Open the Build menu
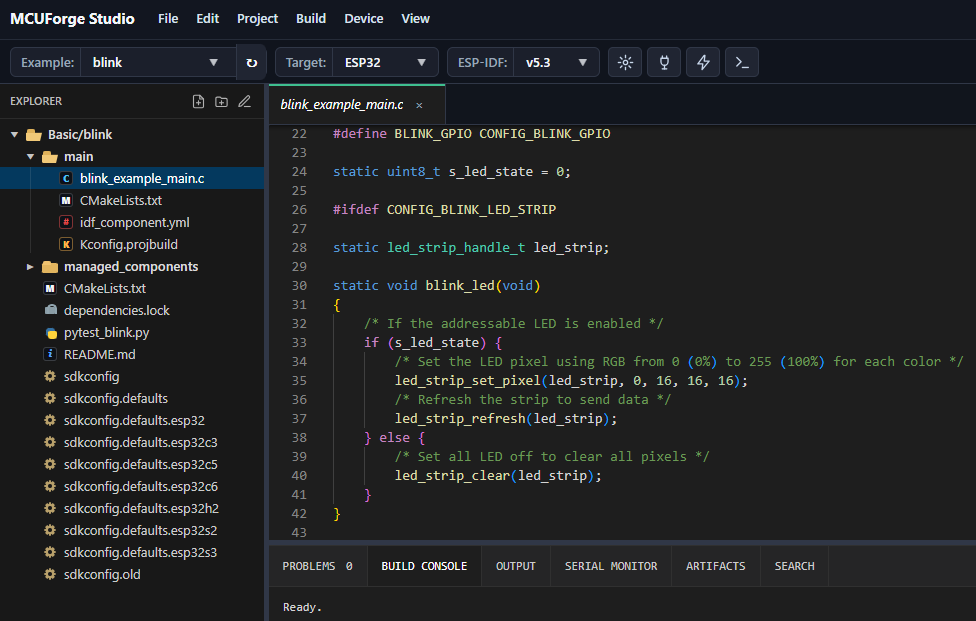This screenshot has height=621, width=976. tap(311, 19)
